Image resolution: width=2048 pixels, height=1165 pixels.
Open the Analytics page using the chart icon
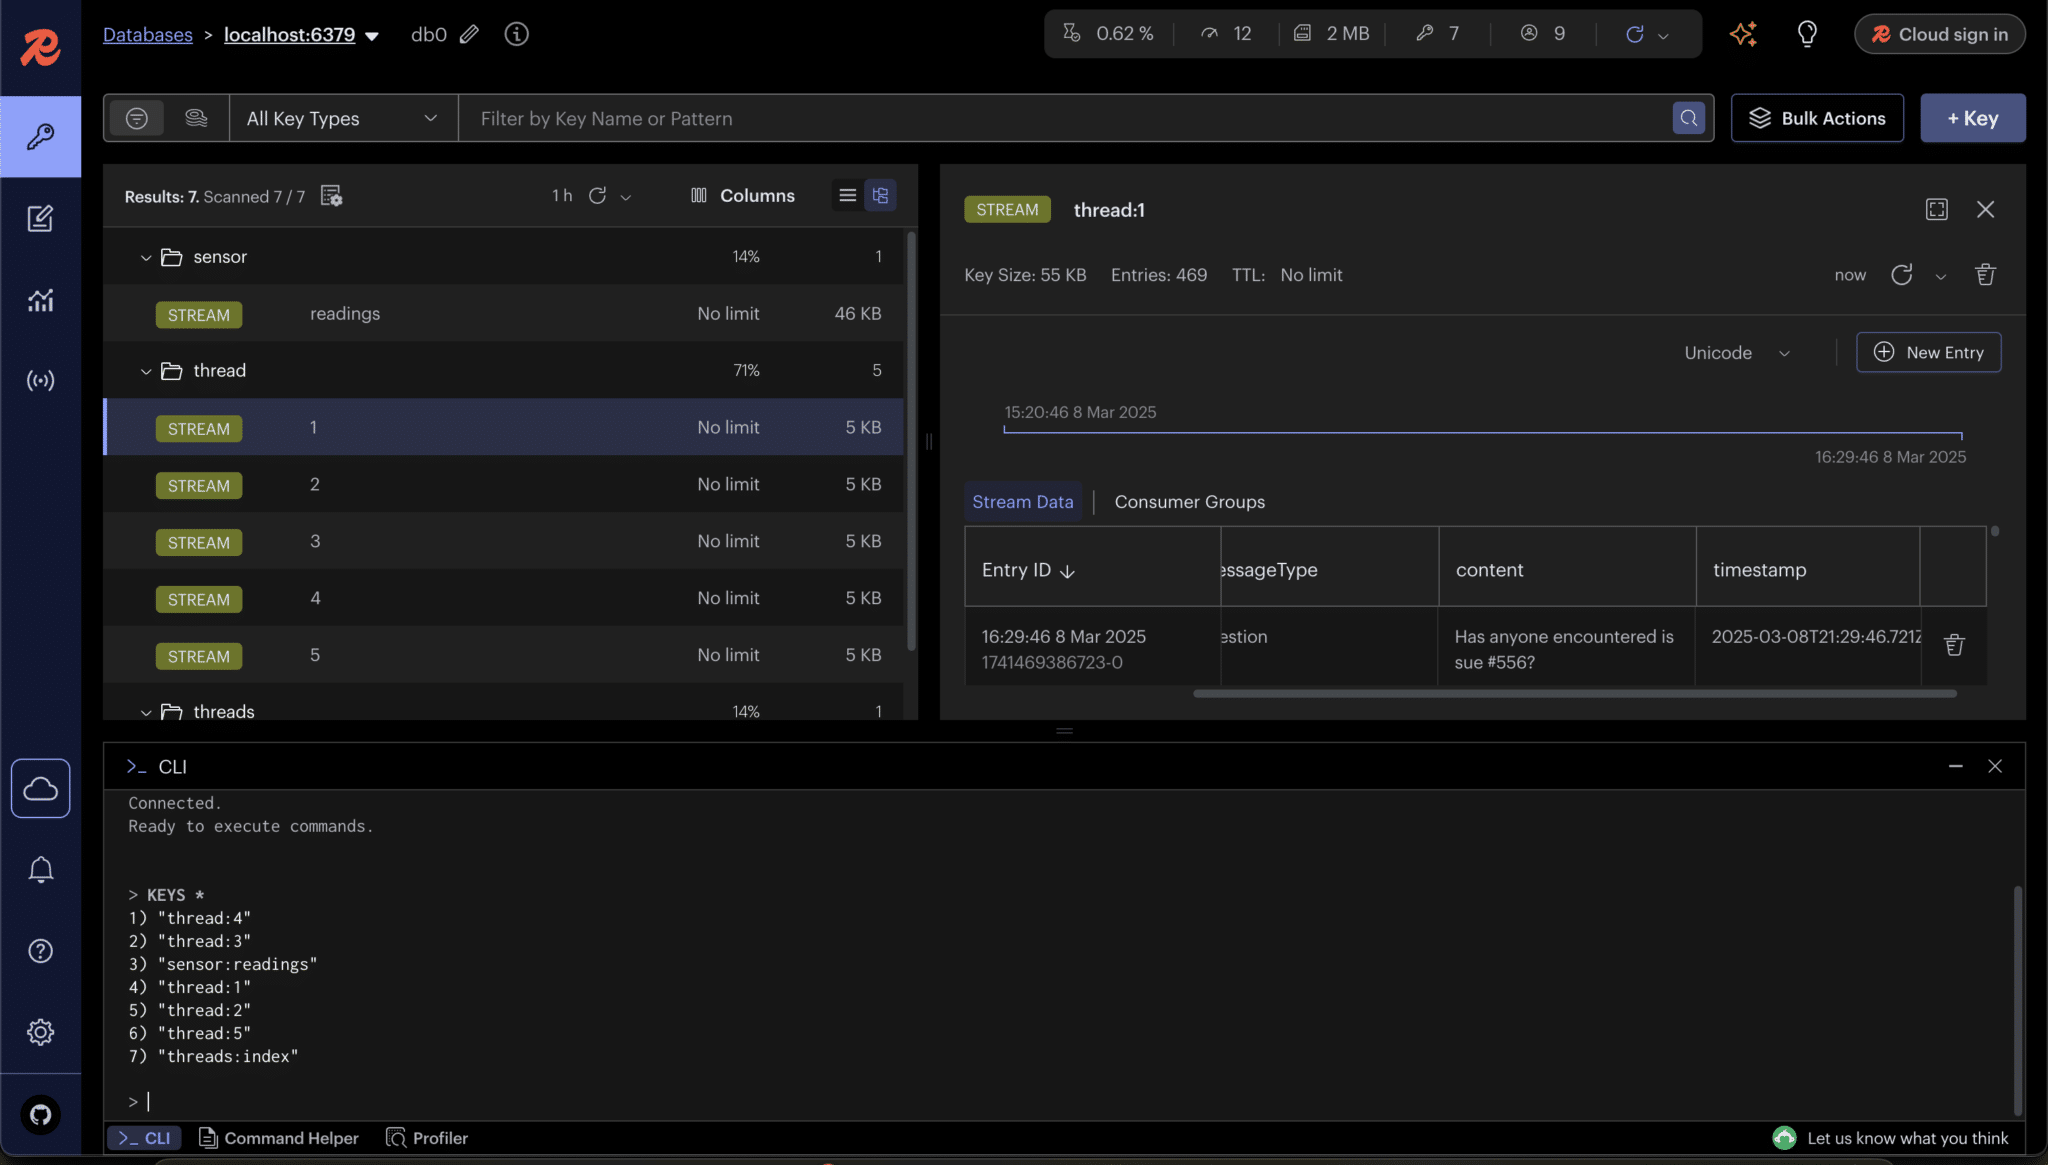click(41, 300)
